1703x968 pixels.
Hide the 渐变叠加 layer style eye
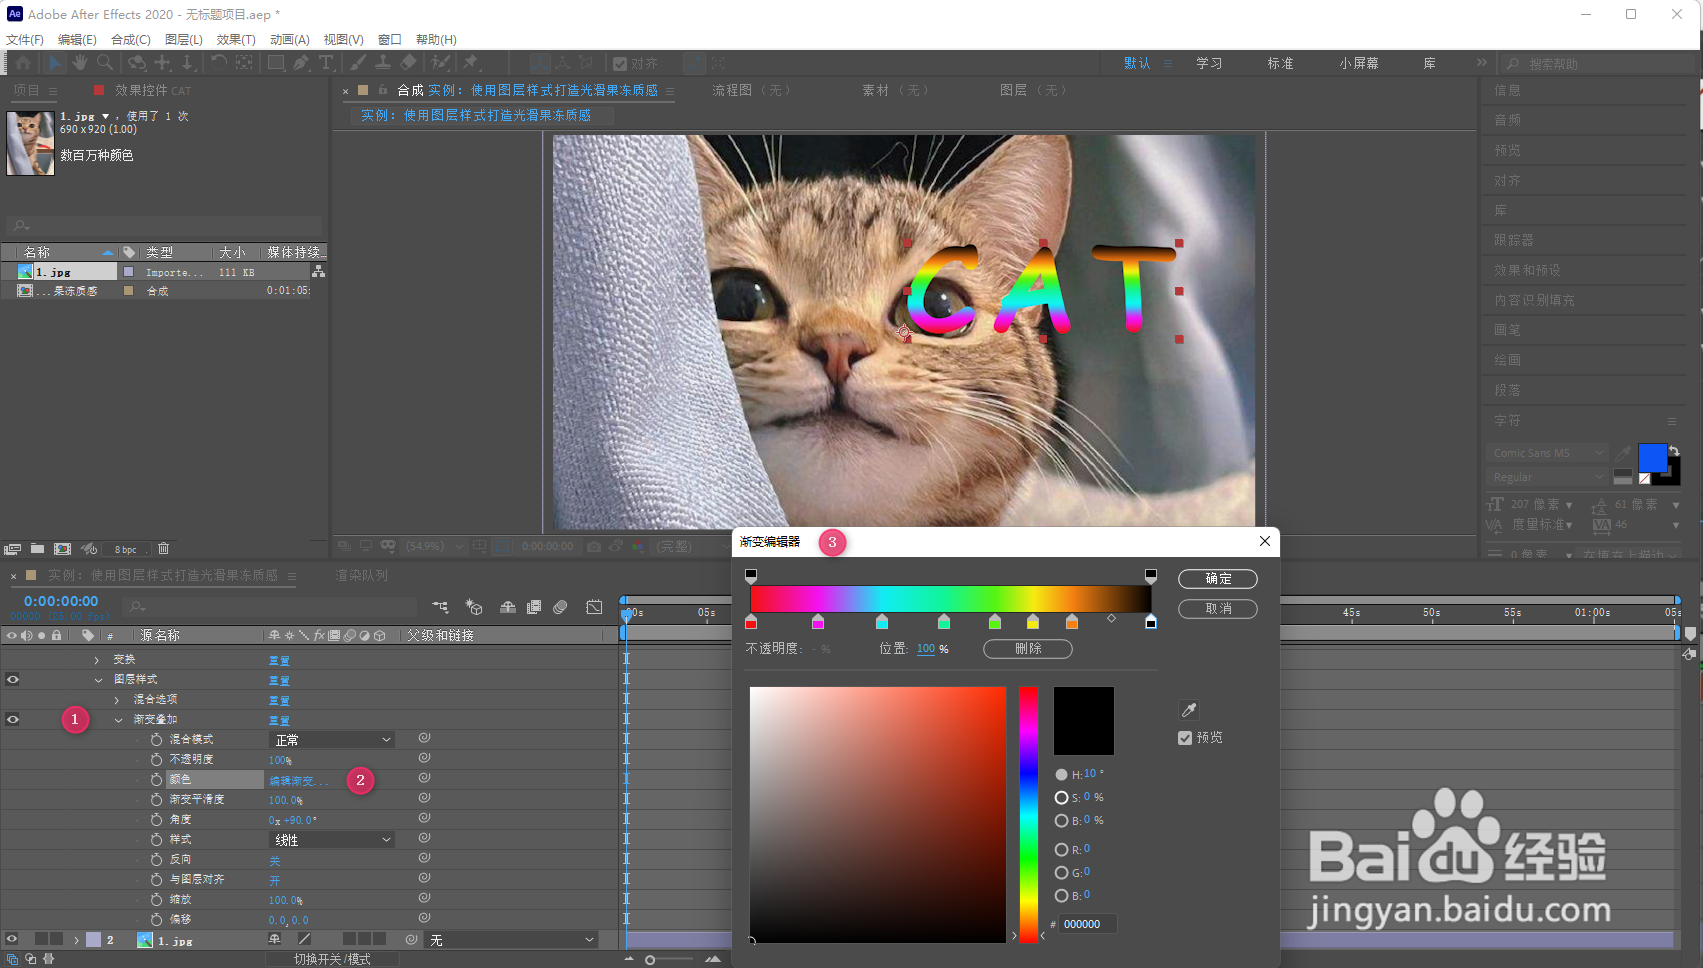click(13, 719)
